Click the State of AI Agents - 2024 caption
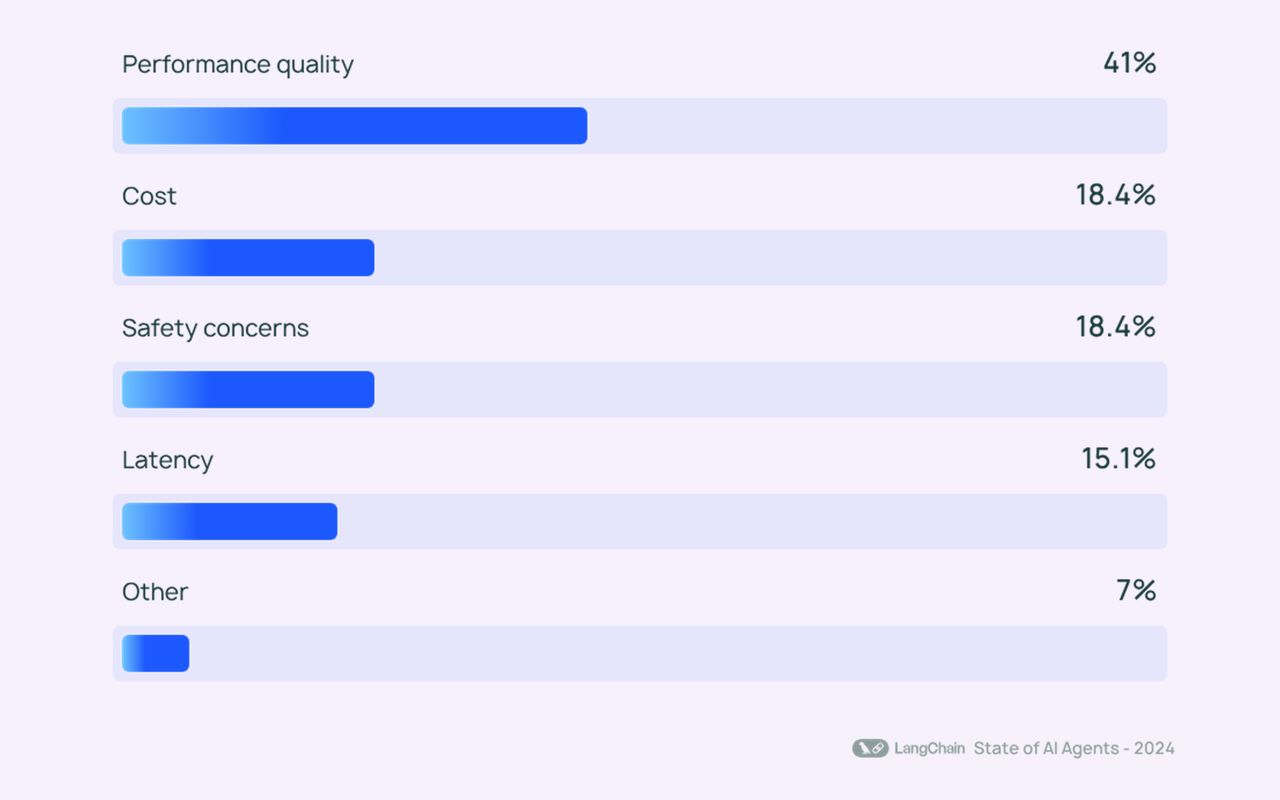1280x800 pixels. (1074, 748)
